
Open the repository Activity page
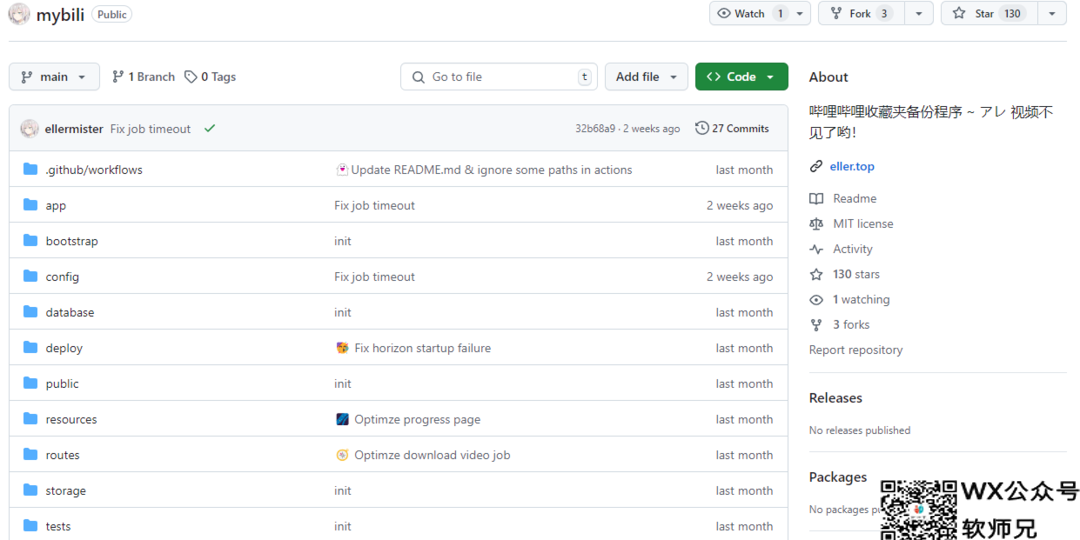point(853,249)
